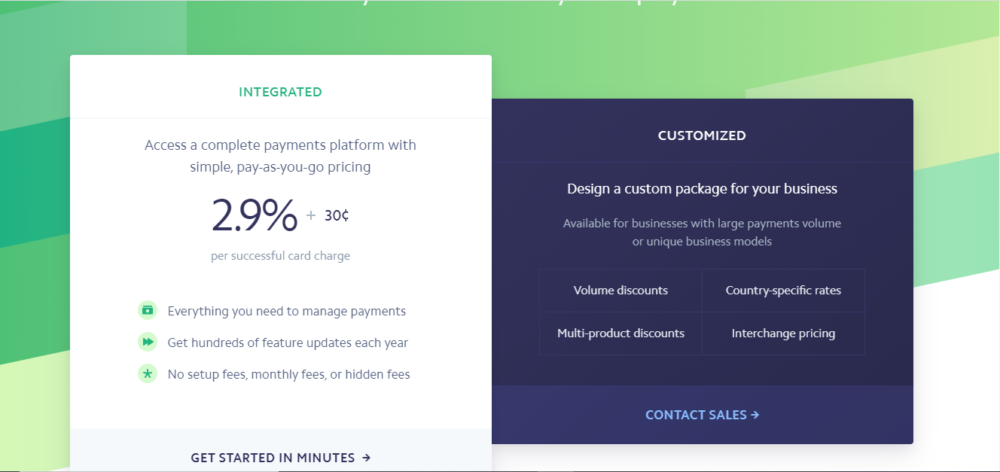Click 'Everything you need to manage payments' text
The image size is (1000, 472).
(x=287, y=311)
